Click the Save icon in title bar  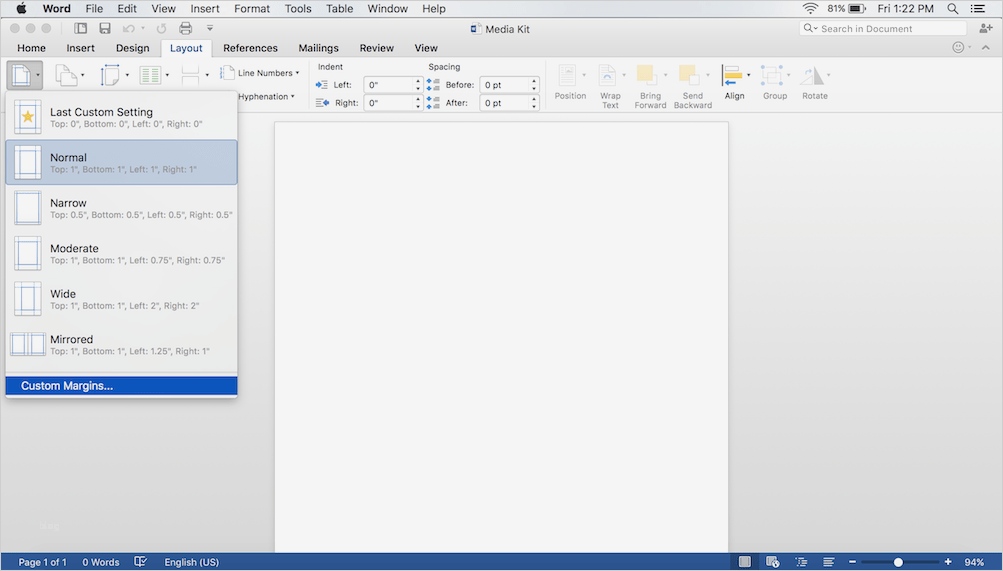105,28
